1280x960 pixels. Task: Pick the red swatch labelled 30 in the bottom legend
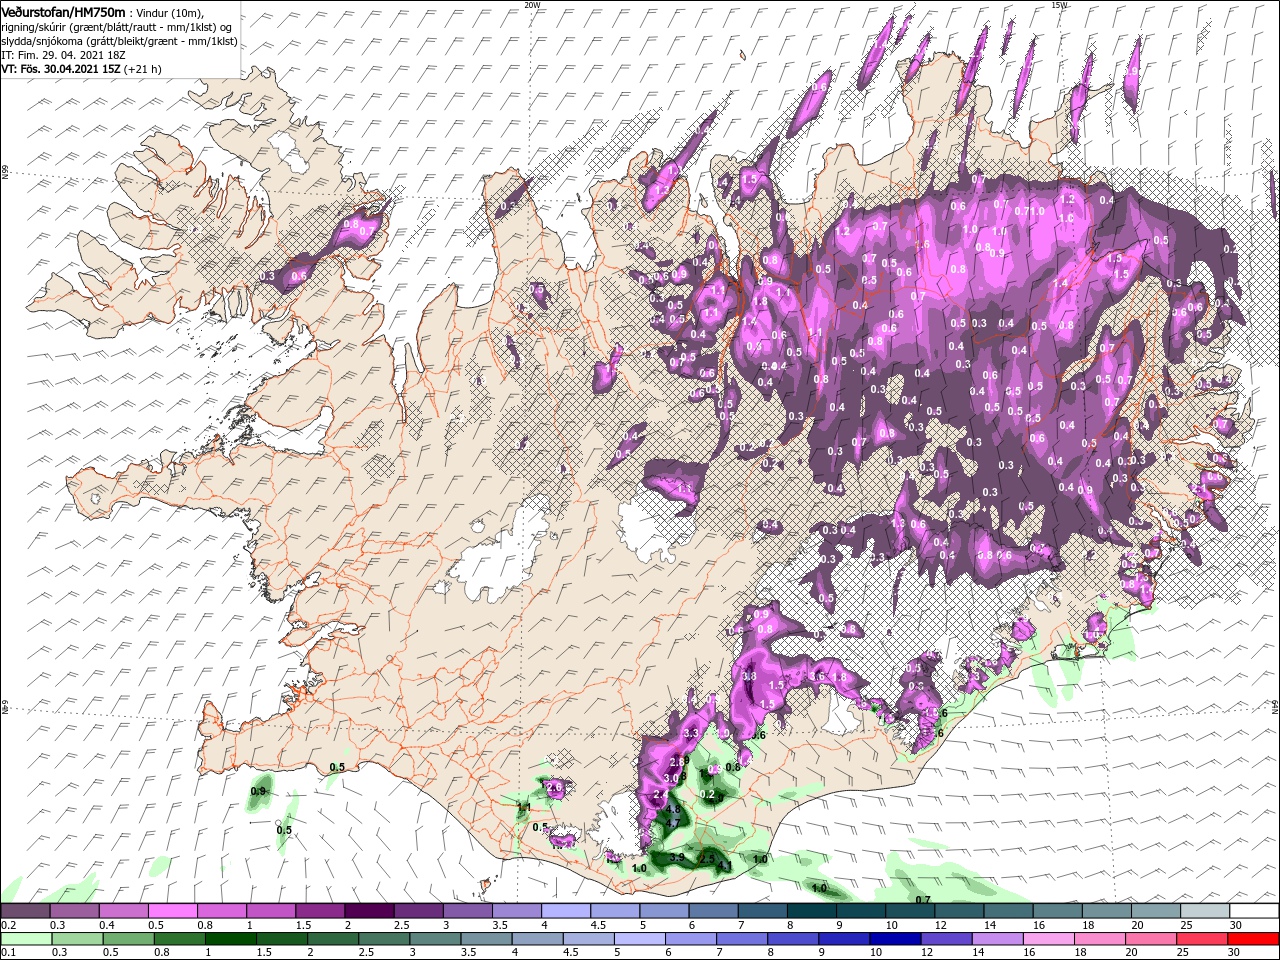1254,939
